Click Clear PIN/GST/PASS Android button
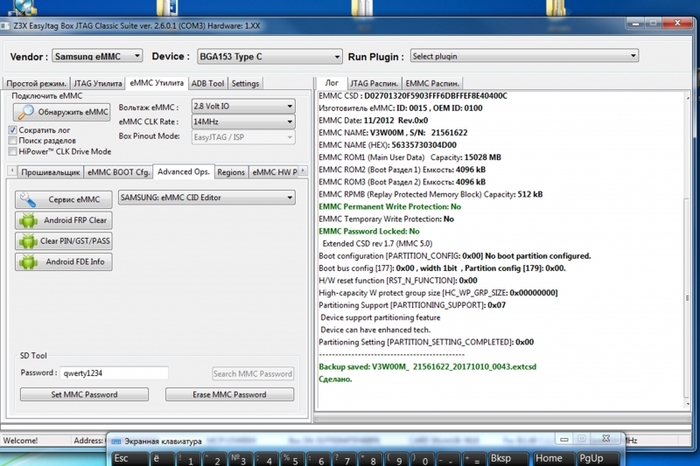The width and height of the screenshot is (700, 466). 63,241
